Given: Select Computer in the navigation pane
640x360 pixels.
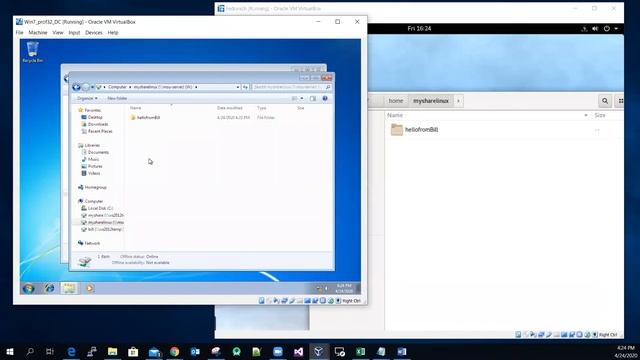Looking at the screenshot, I should point(91,201).
